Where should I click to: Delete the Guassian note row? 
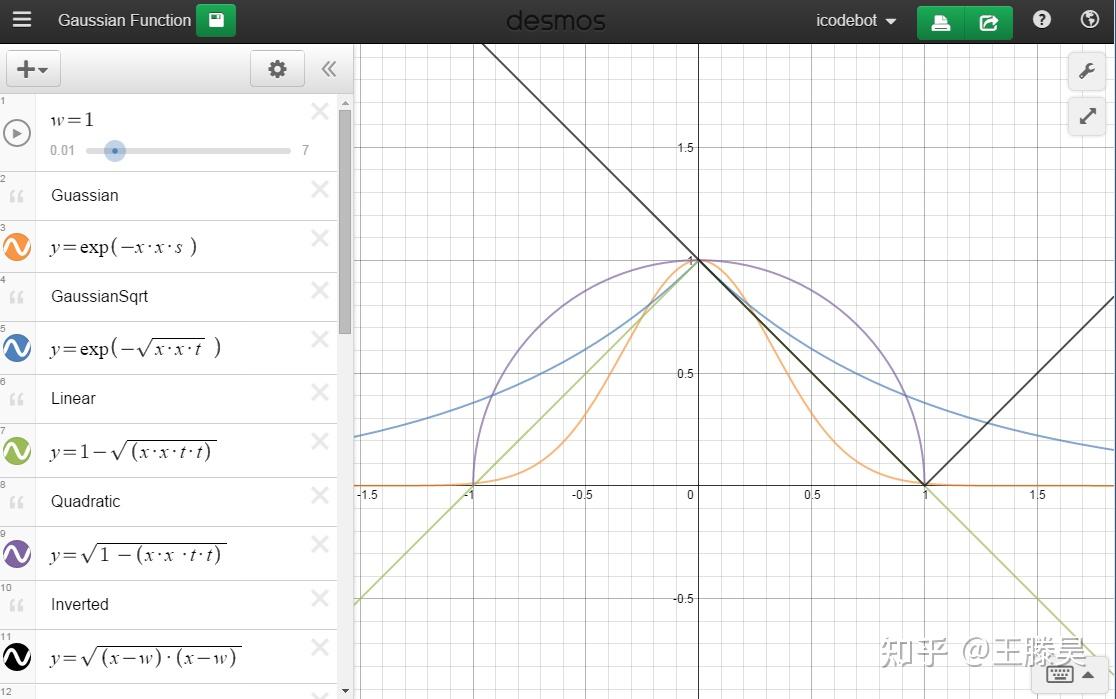320,189
